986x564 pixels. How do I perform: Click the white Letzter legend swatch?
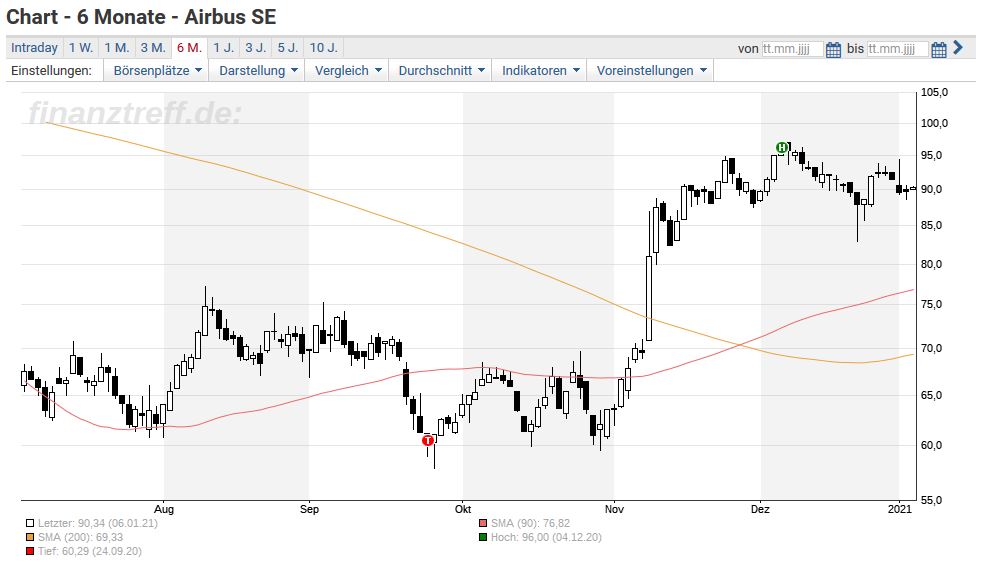30,523
